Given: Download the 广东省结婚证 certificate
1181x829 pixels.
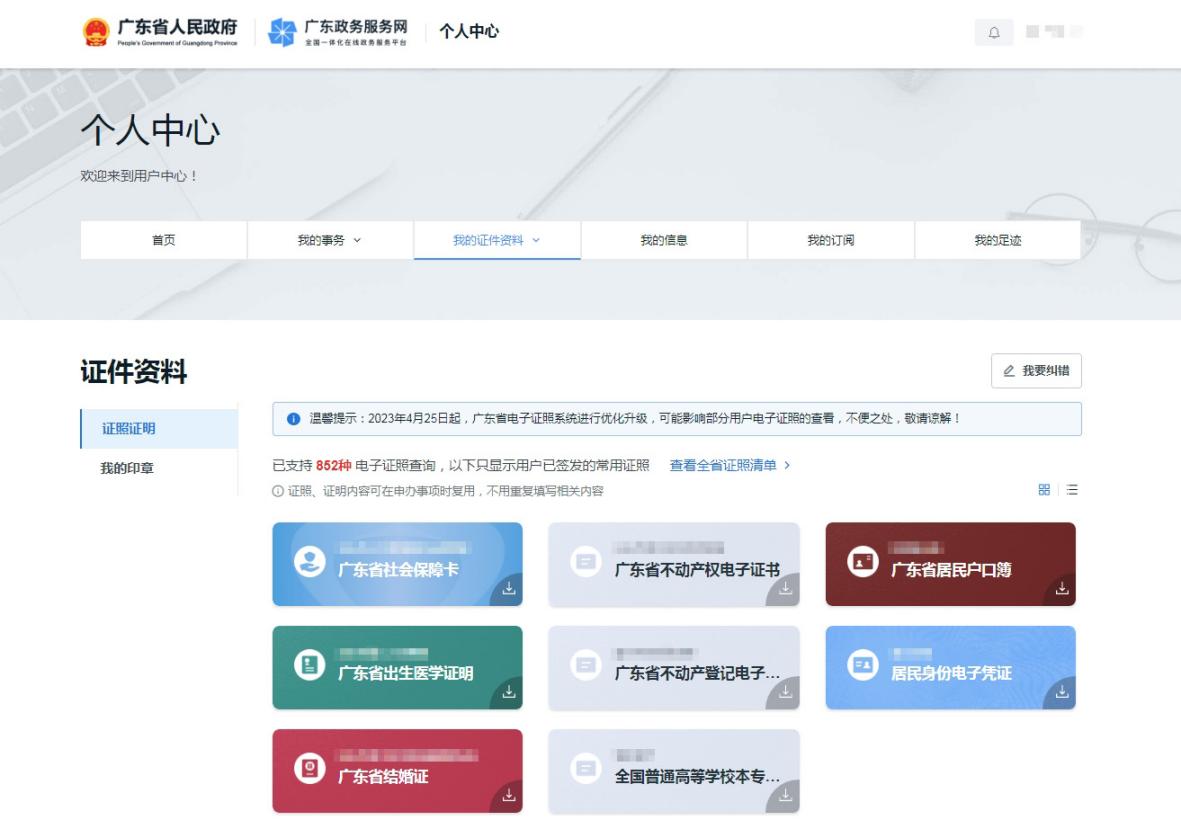Looking at the screenshot, I should (x=510, y=797).
